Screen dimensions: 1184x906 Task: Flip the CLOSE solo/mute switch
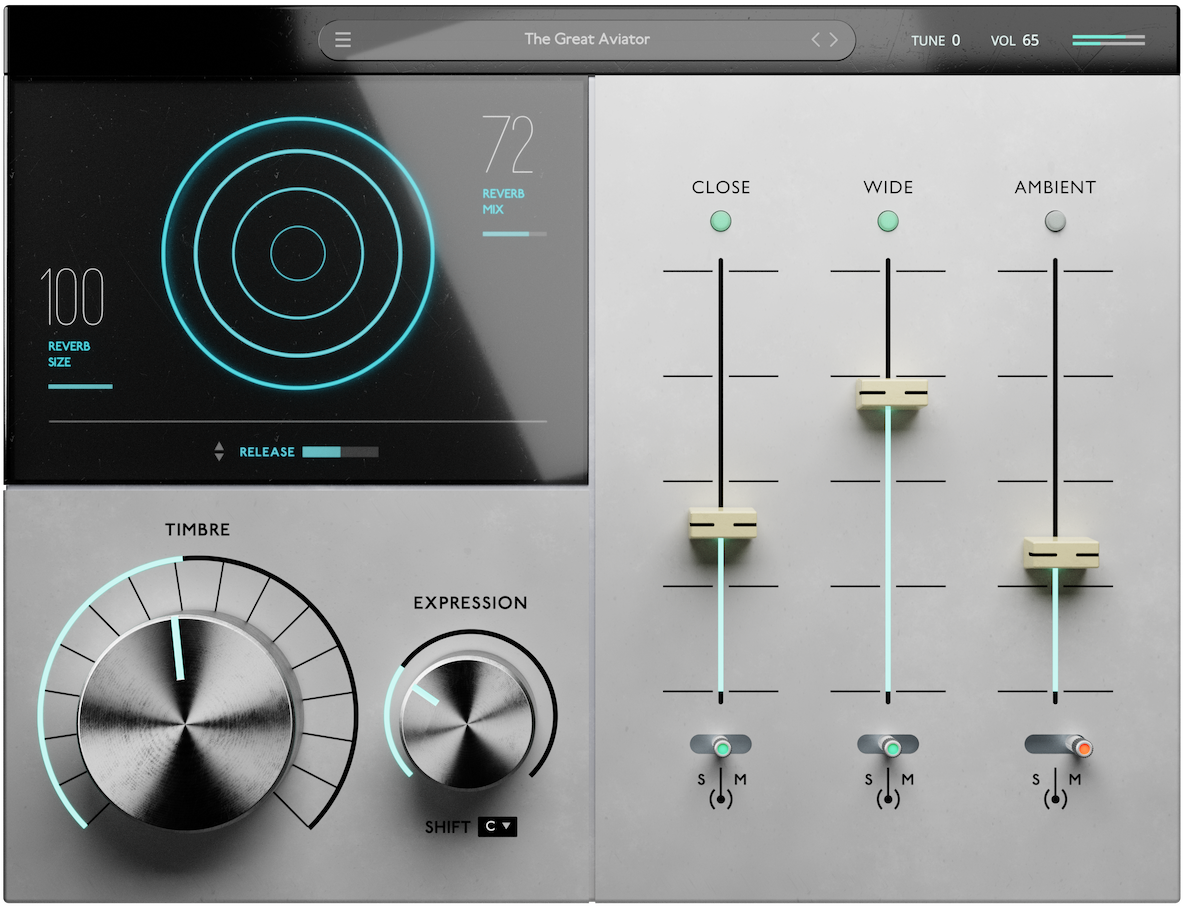(x=720, y=746)
